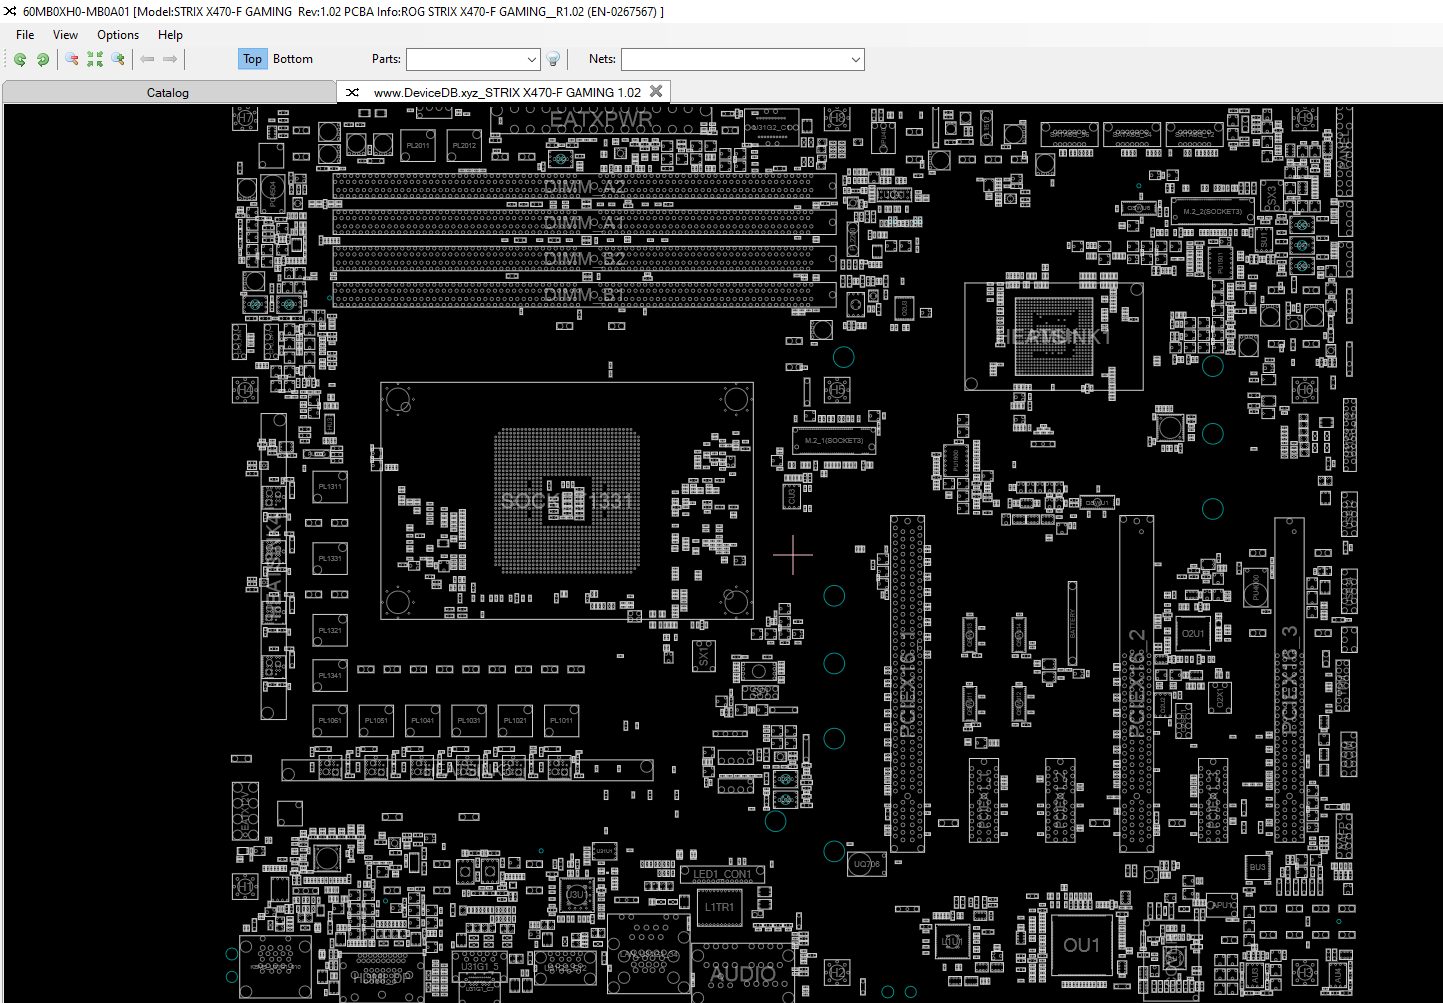This screenshot has height=1003, width=1443.
Task: Go back using the left arrow icon
Action: click(x=147, y=60)
